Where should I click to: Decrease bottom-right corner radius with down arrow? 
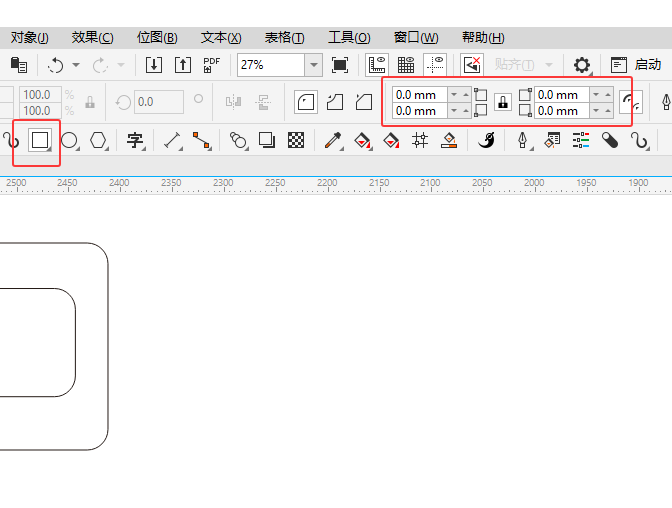pos(596,111)
